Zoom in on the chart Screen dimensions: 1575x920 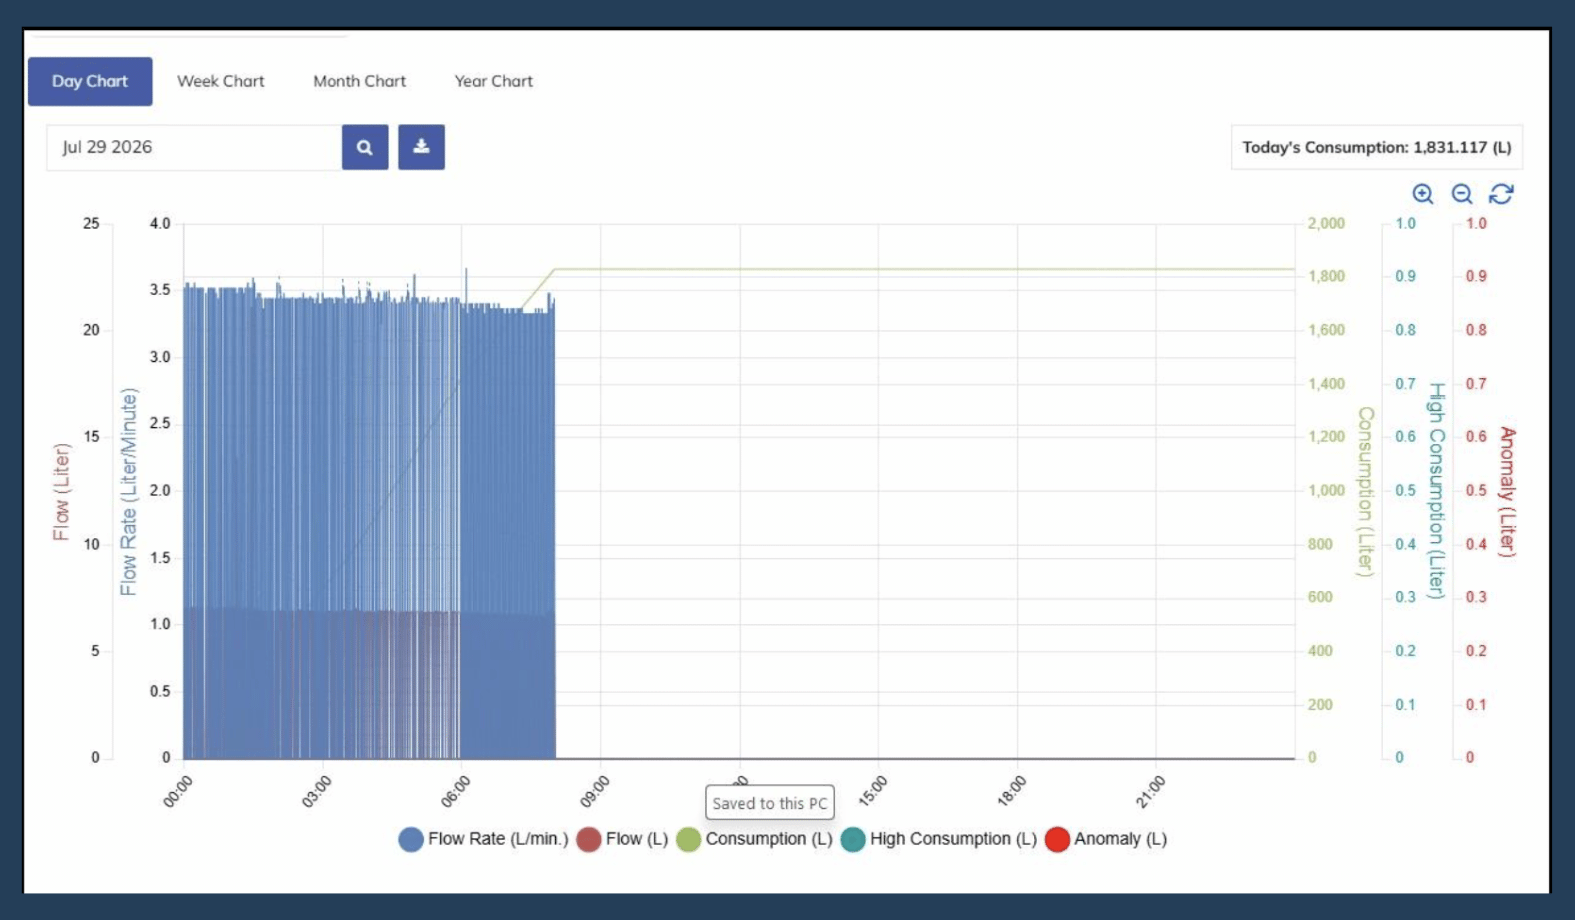tap(1422, 194)
